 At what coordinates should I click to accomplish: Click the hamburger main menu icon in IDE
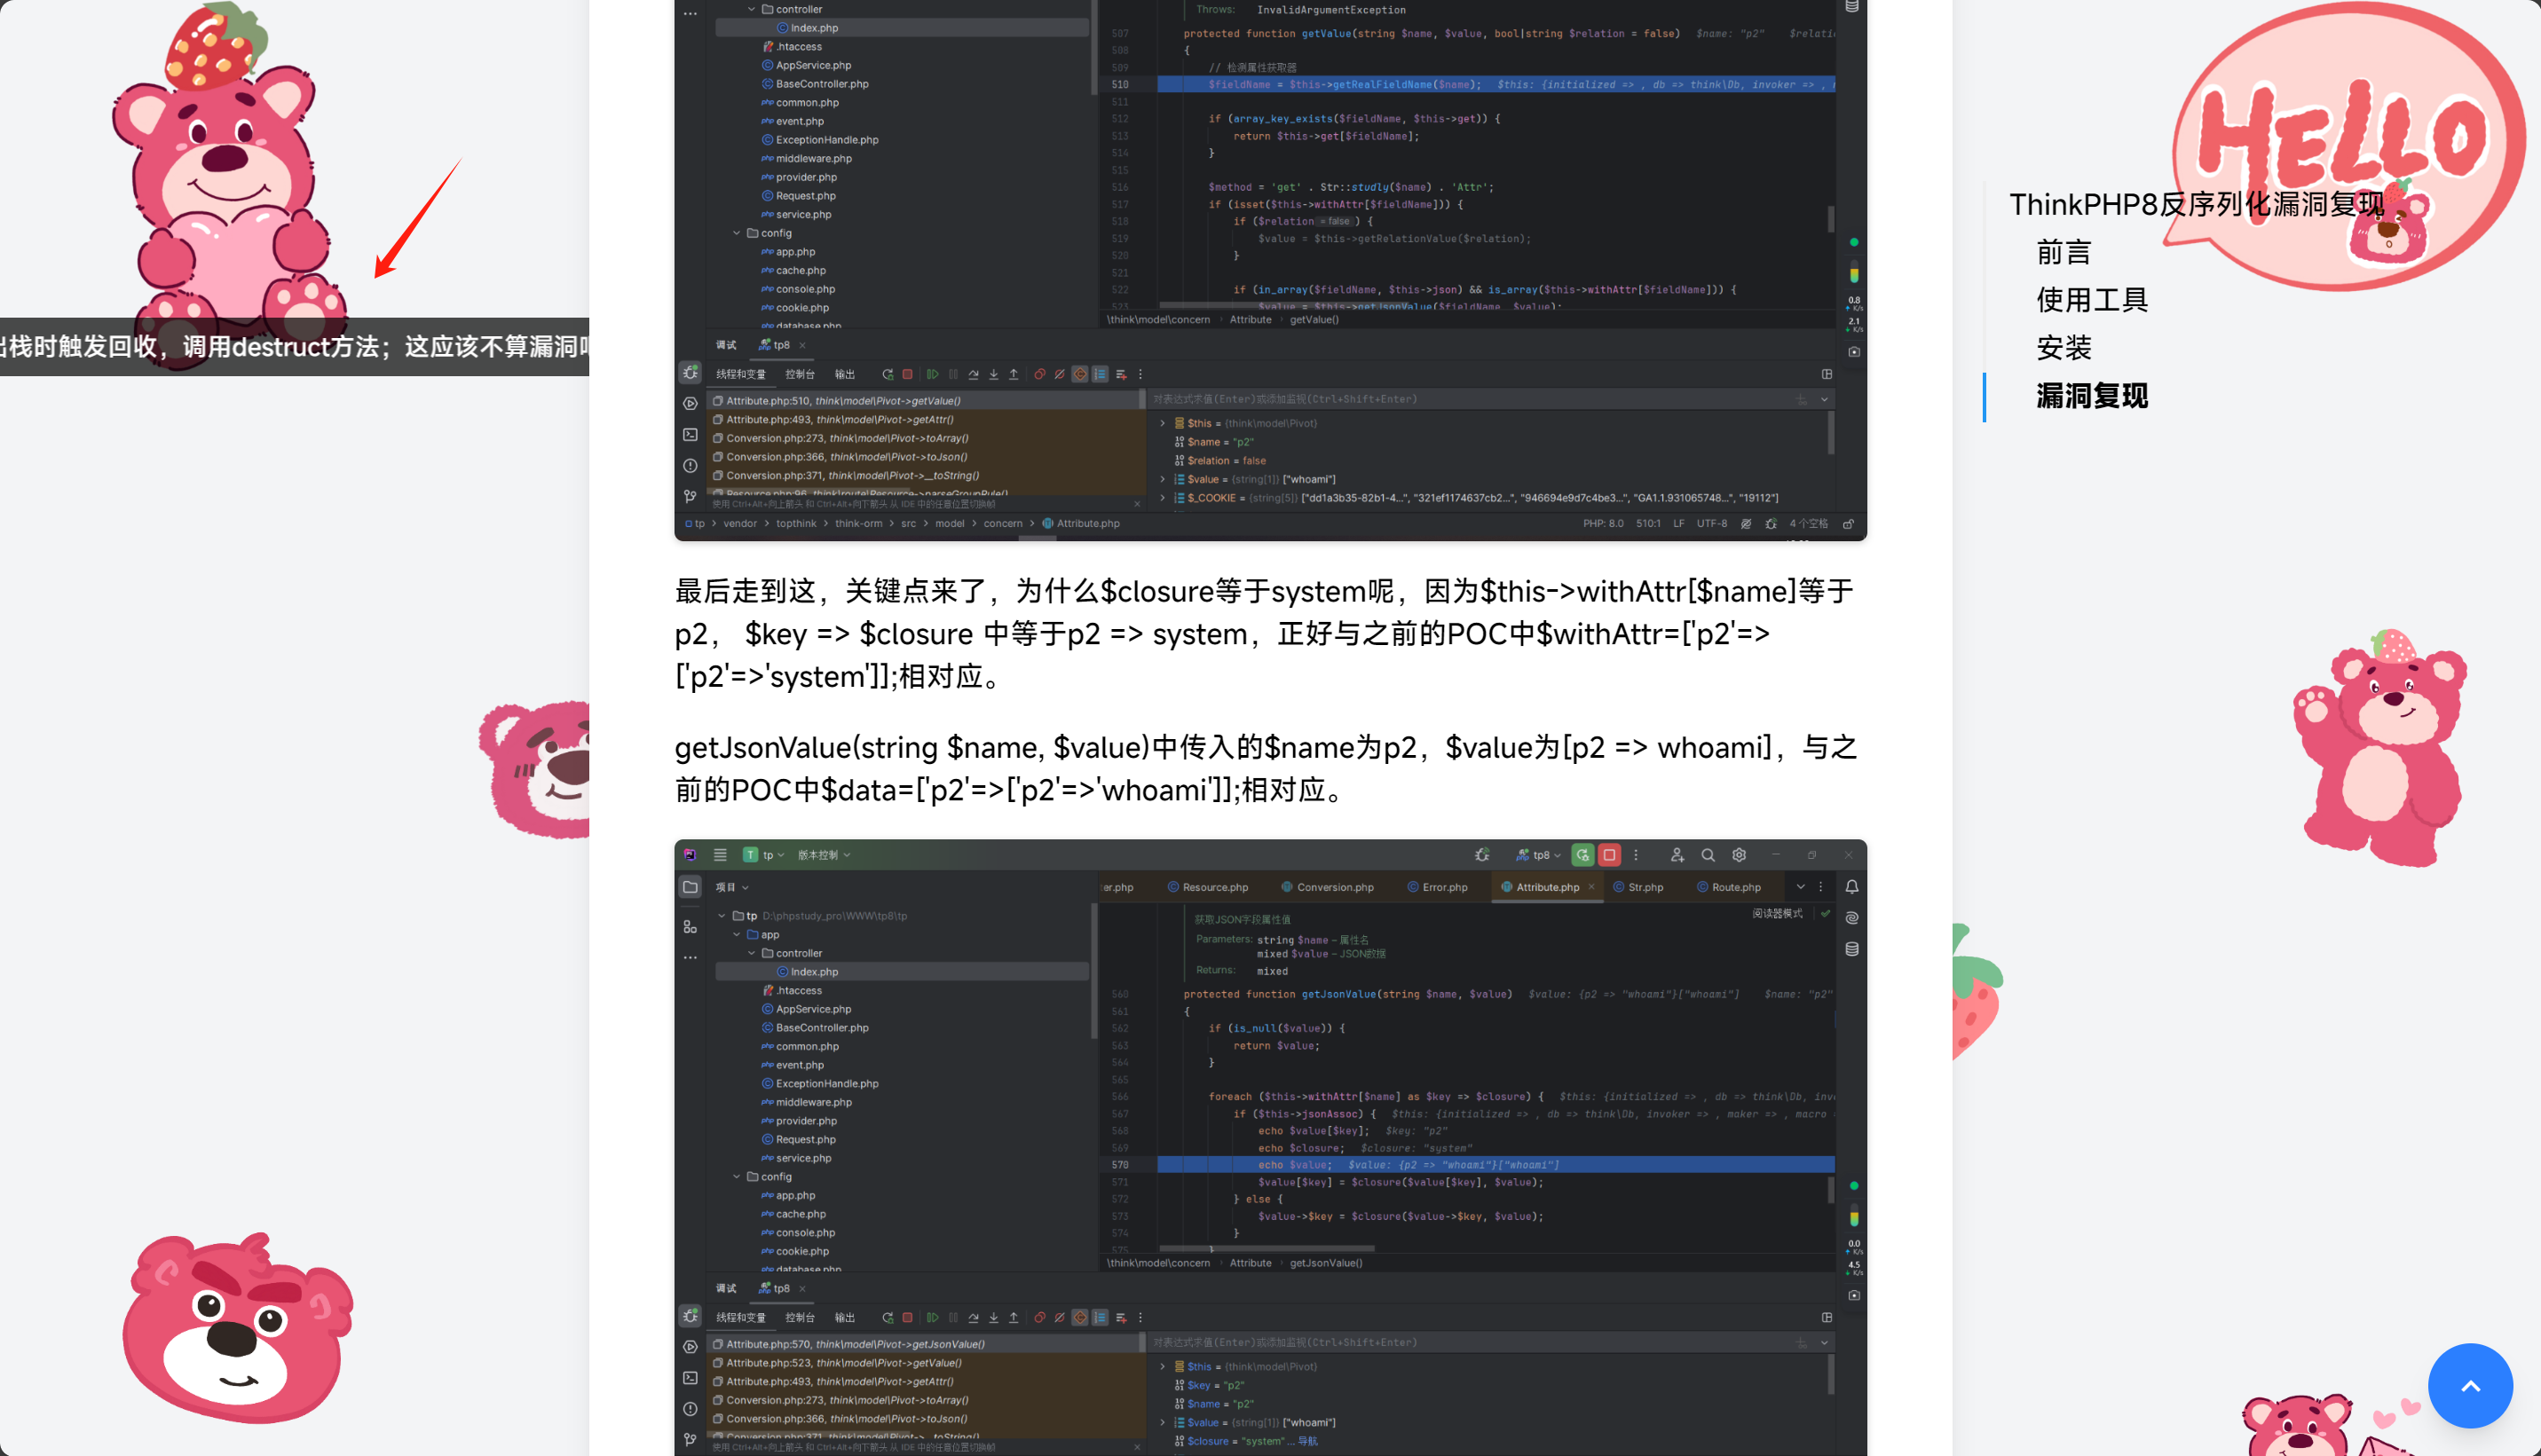coord(720,855)
